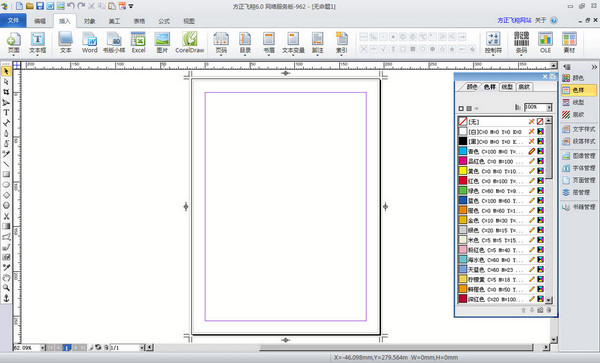Click the swatch list down scroll arrow
This screenshot has height=363, width=600.
pos(549,300)
